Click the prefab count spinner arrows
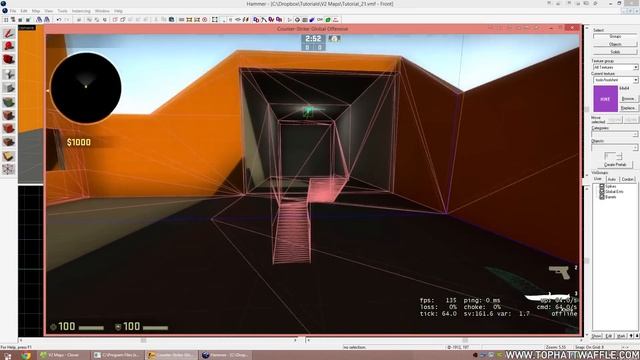This screenshot has width=640, height=360. tap(619, 156)
